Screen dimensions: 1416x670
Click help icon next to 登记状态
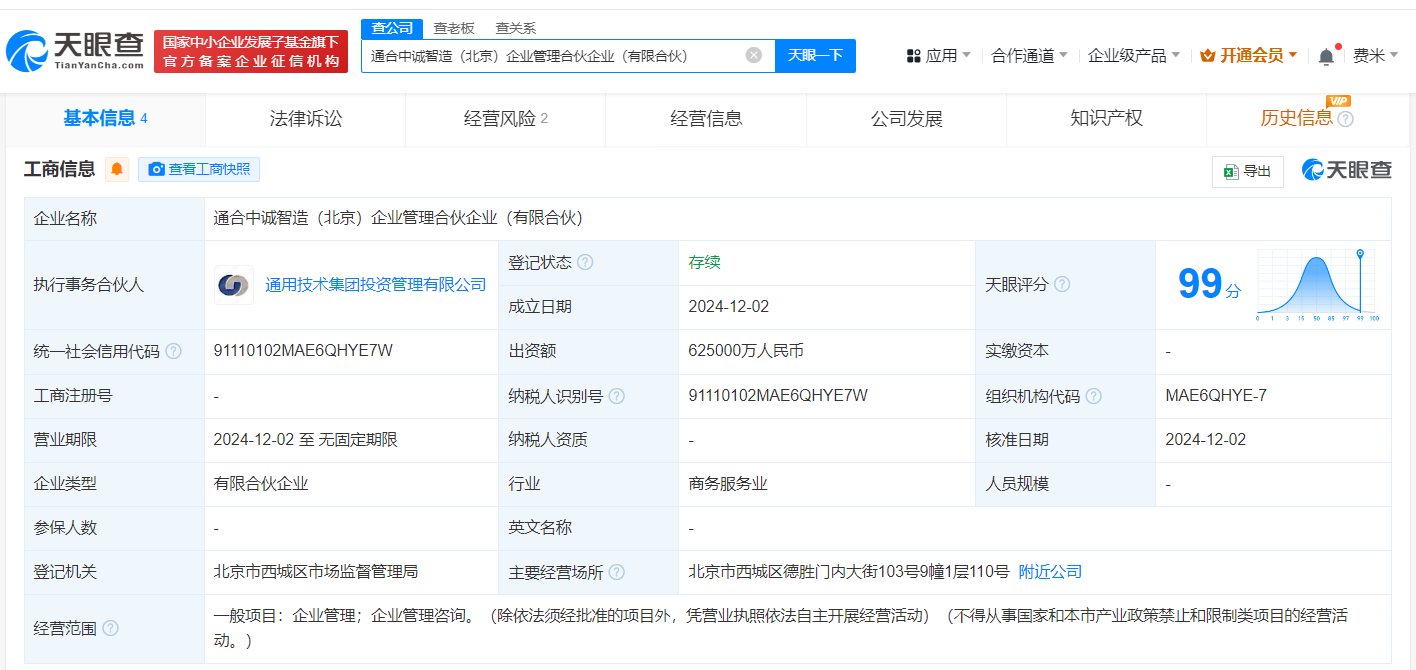[585, 262]
